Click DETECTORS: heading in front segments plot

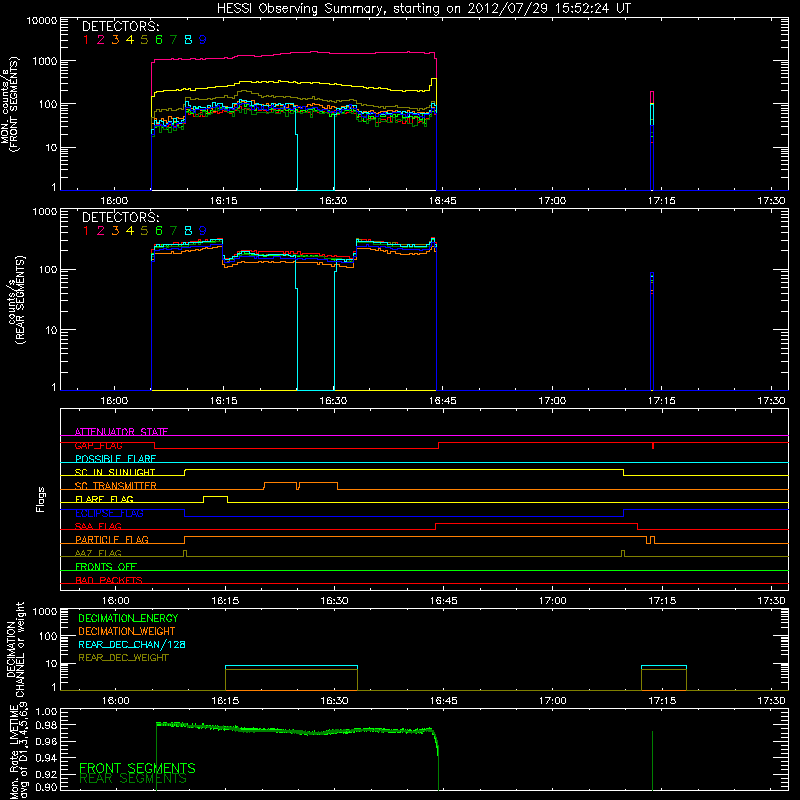click(121, 26)
